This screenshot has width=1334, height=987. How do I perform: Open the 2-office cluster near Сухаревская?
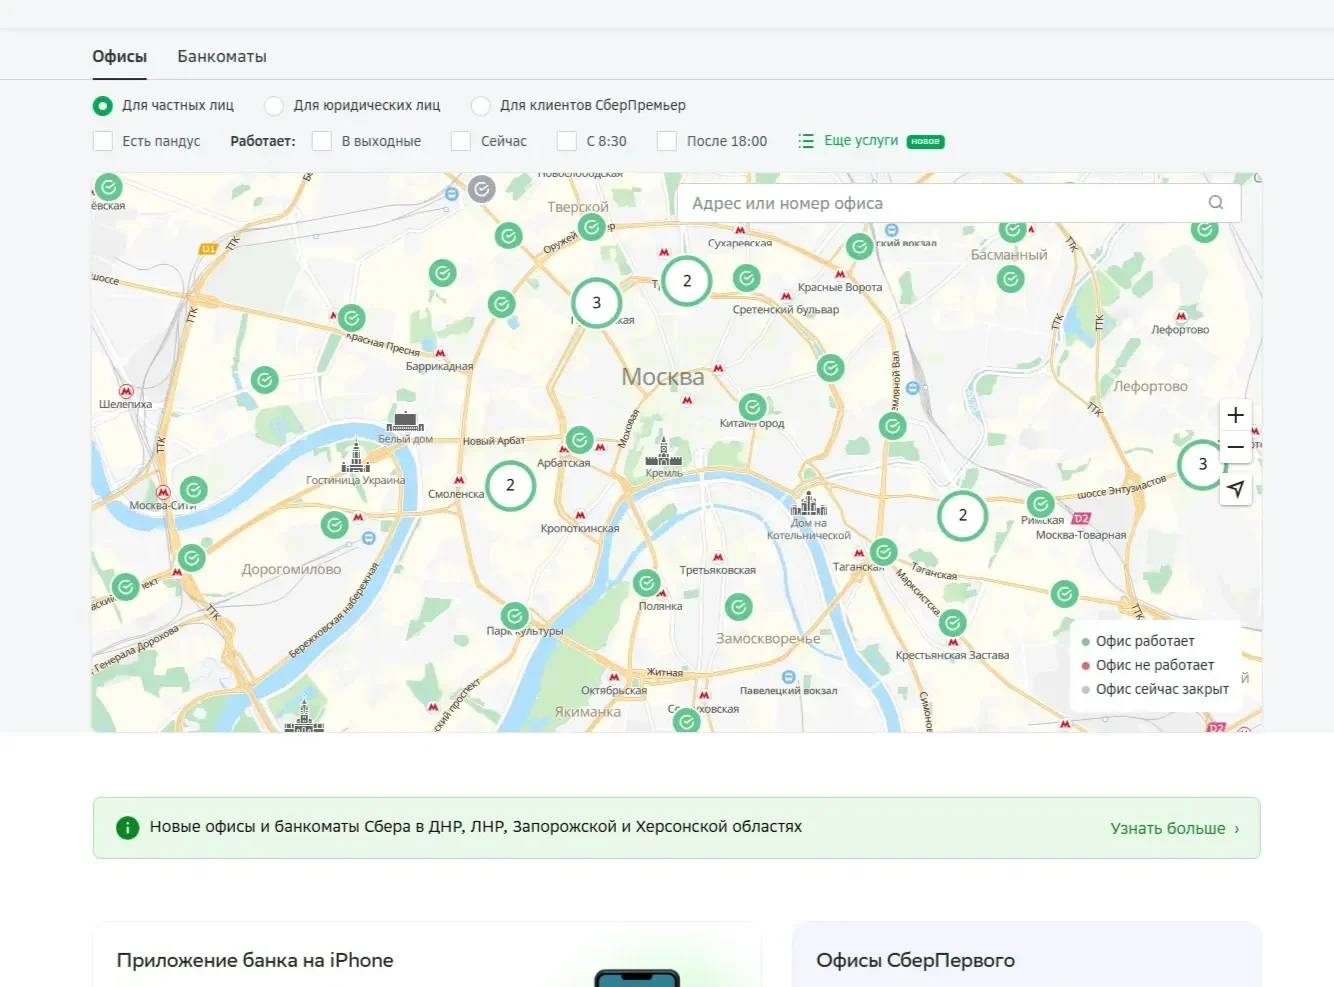click(x=686, y=281)
